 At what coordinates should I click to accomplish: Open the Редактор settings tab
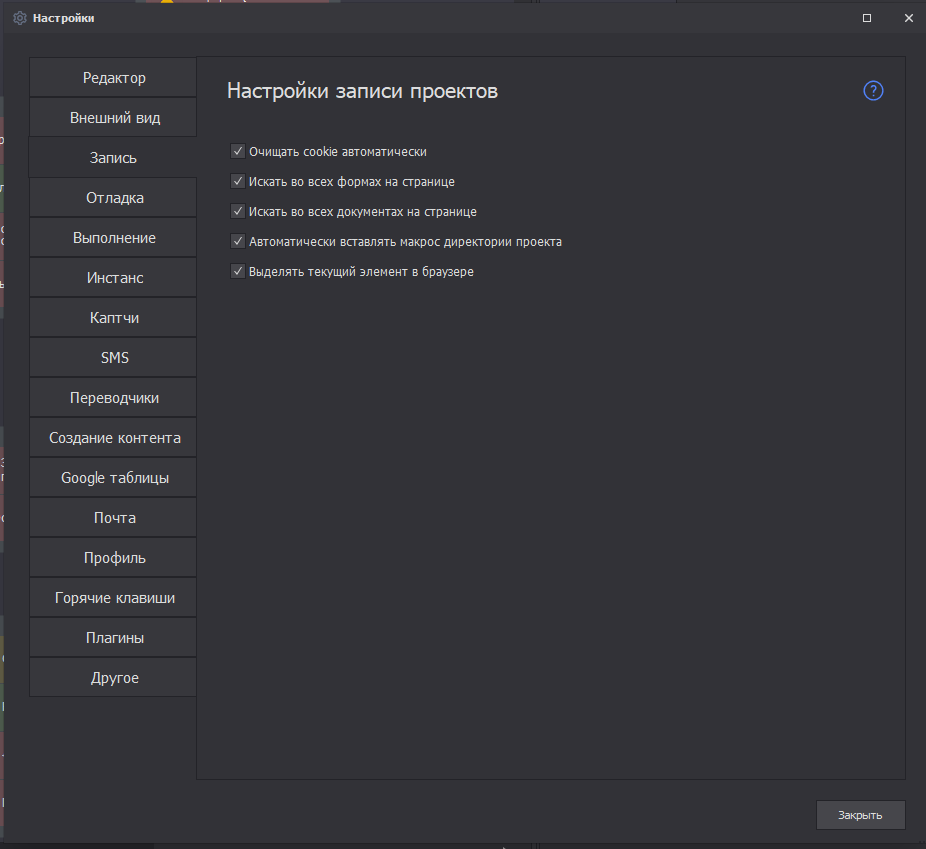coord(114,78)
